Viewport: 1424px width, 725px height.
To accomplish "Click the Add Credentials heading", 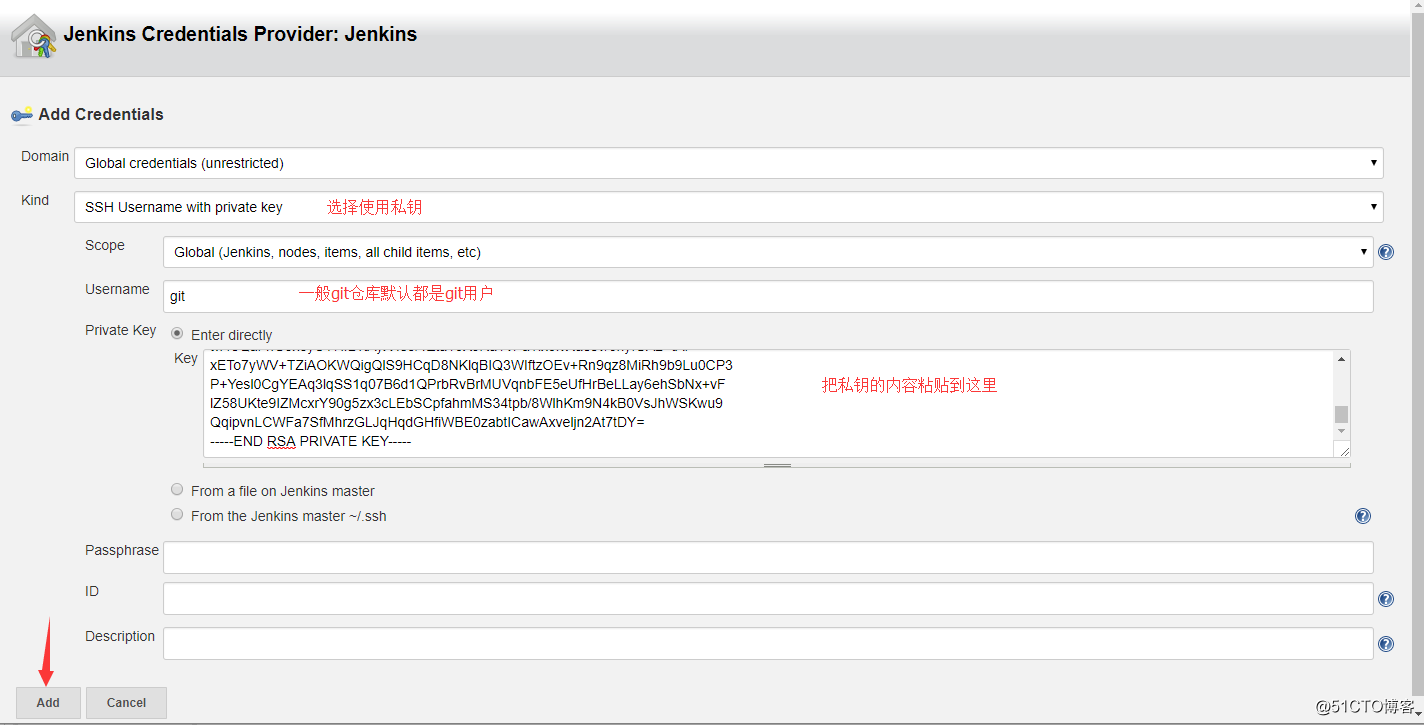I will click(x=101, y=115).
